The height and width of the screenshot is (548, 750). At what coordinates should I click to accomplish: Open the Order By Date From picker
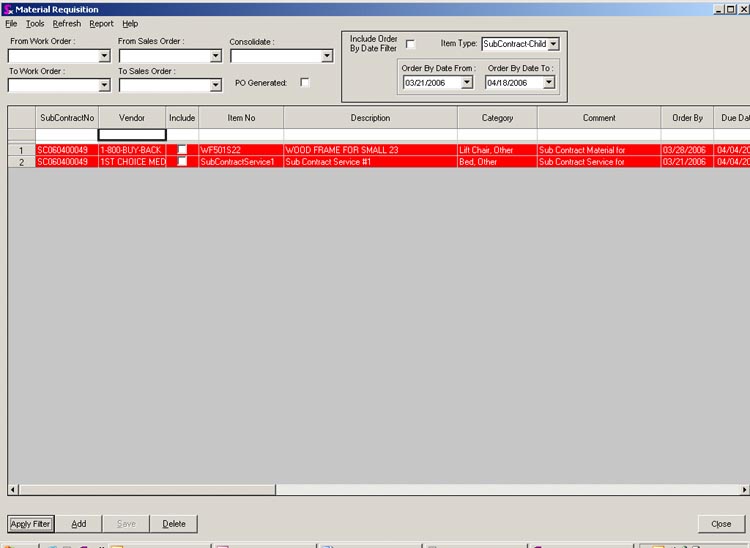click(x=466, y=83)
